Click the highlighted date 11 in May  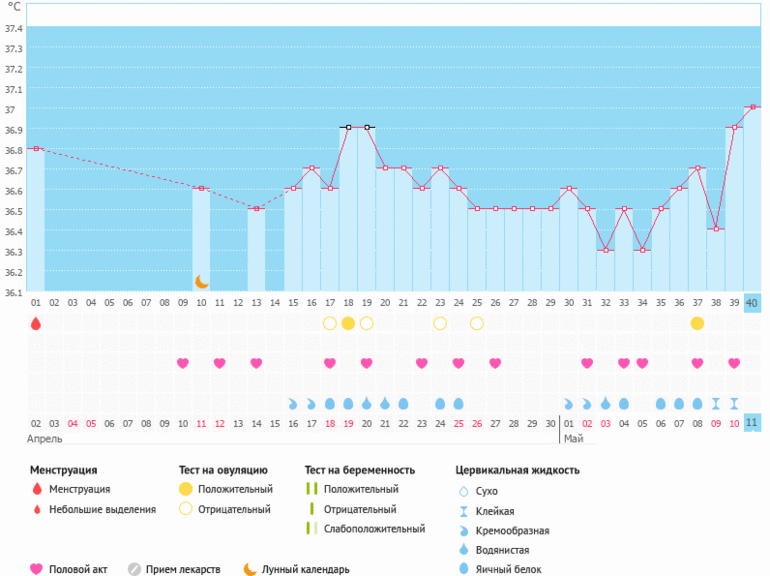click(752, 423)
